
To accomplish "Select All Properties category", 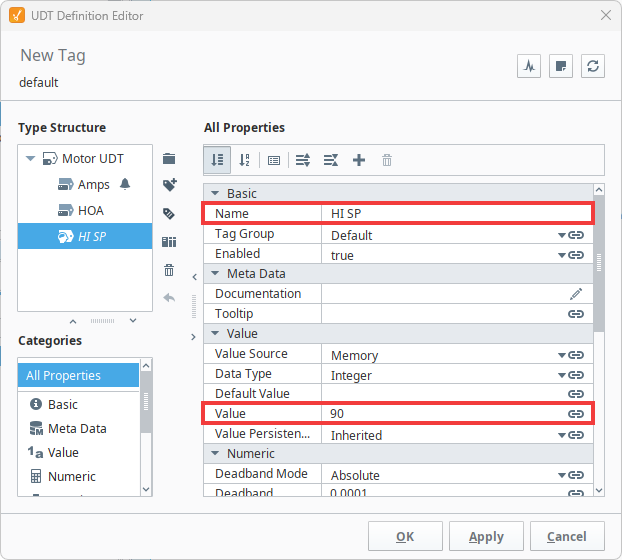I will pos(79,375).
